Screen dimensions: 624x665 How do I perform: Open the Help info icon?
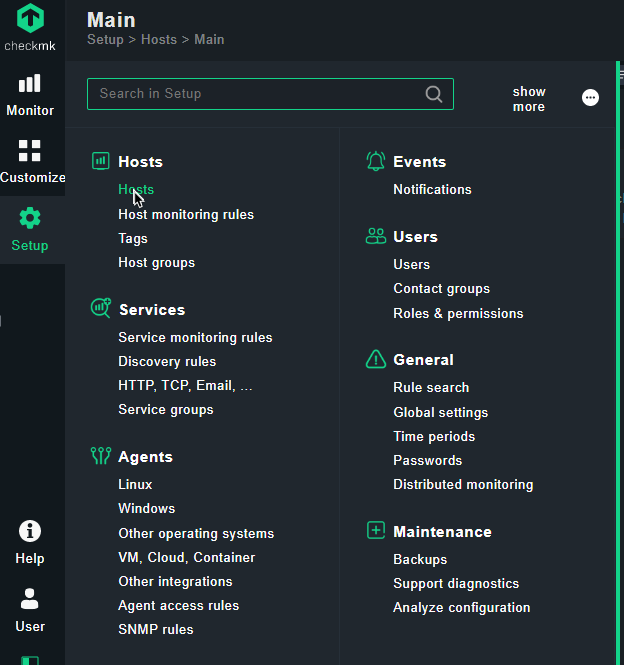30,531
